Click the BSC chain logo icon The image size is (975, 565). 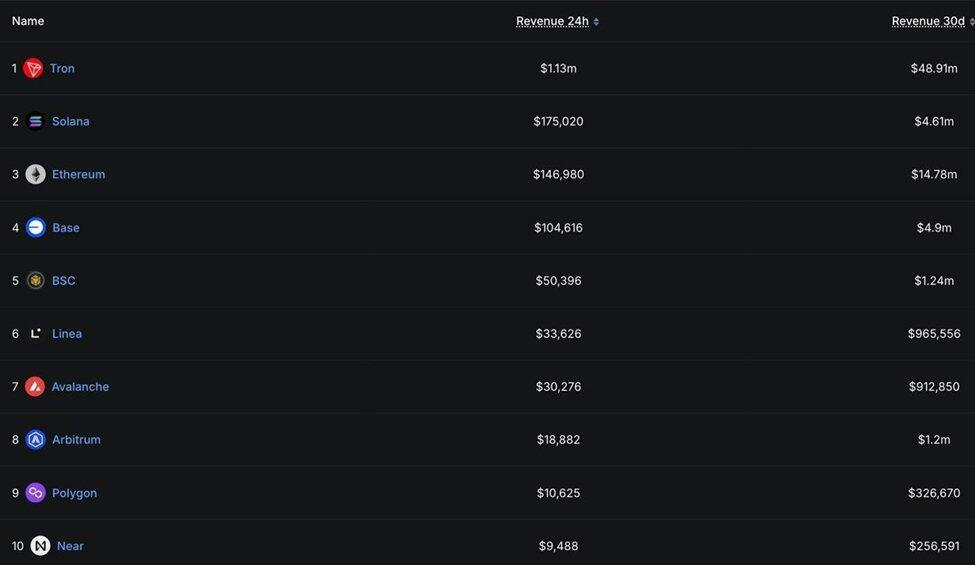pyautogui.click(x=35, y=280)
